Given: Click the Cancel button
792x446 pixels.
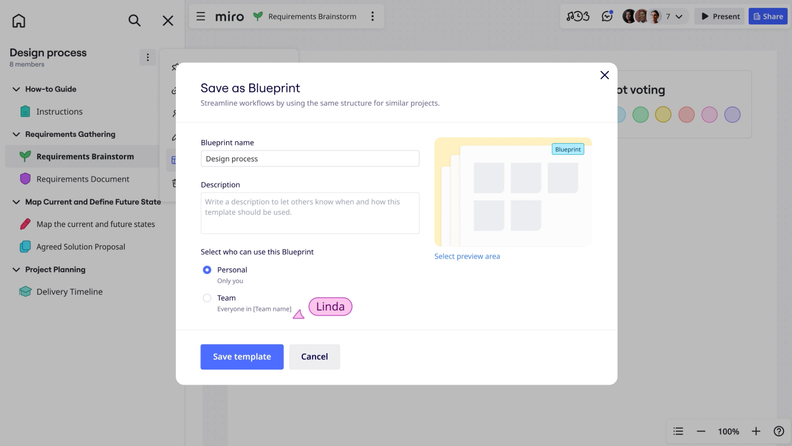Looking at the screenshot, I should [x=314, y=357].
